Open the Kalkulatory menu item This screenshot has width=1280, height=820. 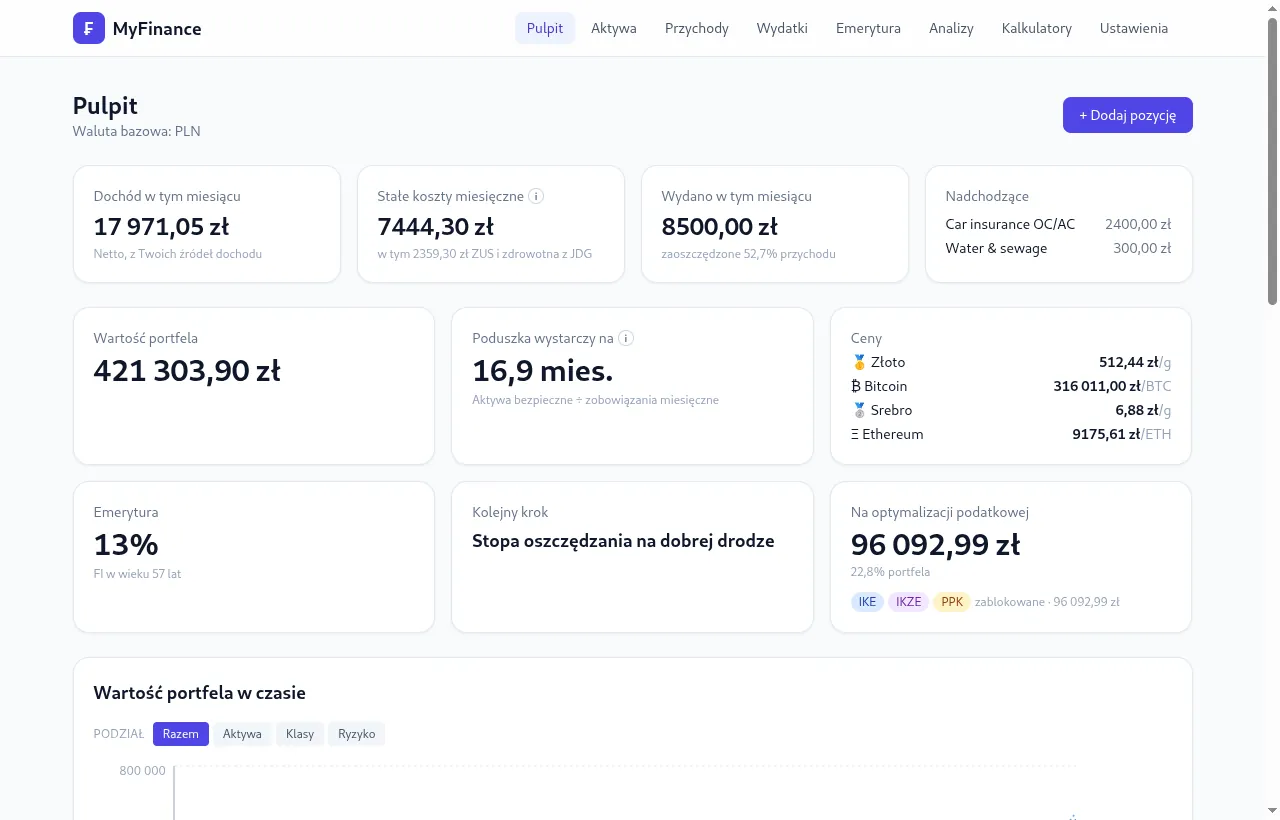coord(1037,28)
